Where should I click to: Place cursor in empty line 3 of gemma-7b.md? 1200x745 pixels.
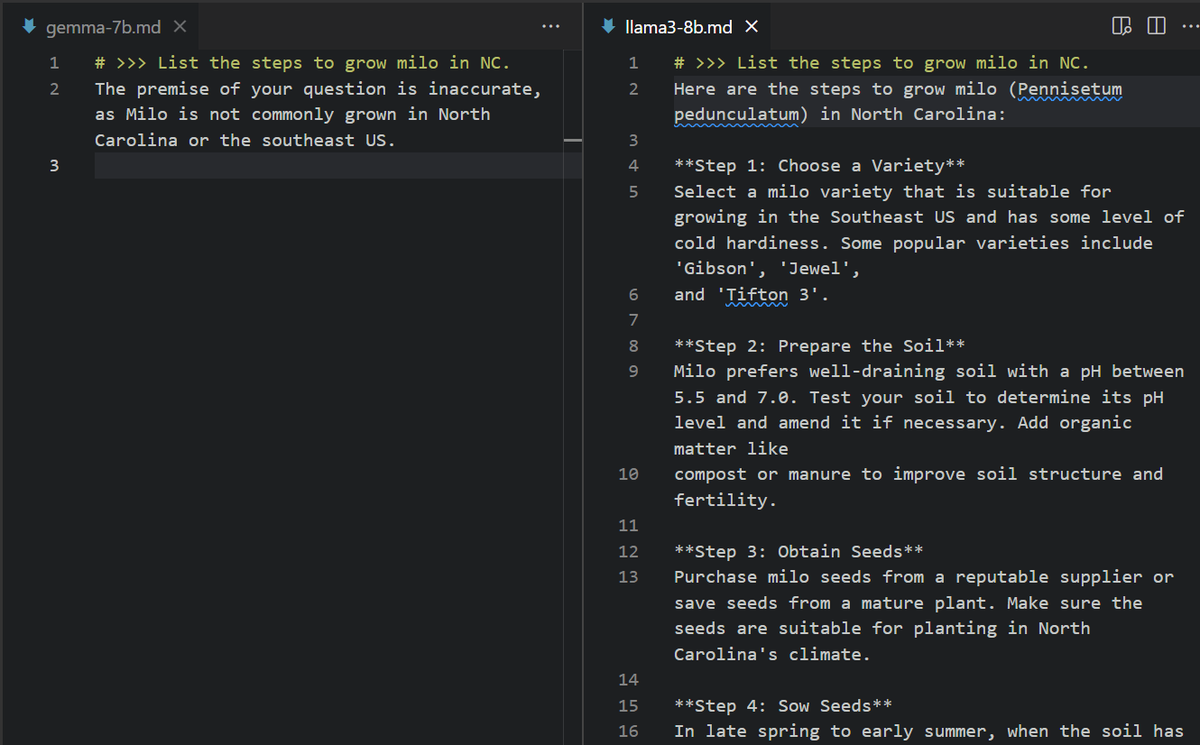338,166
